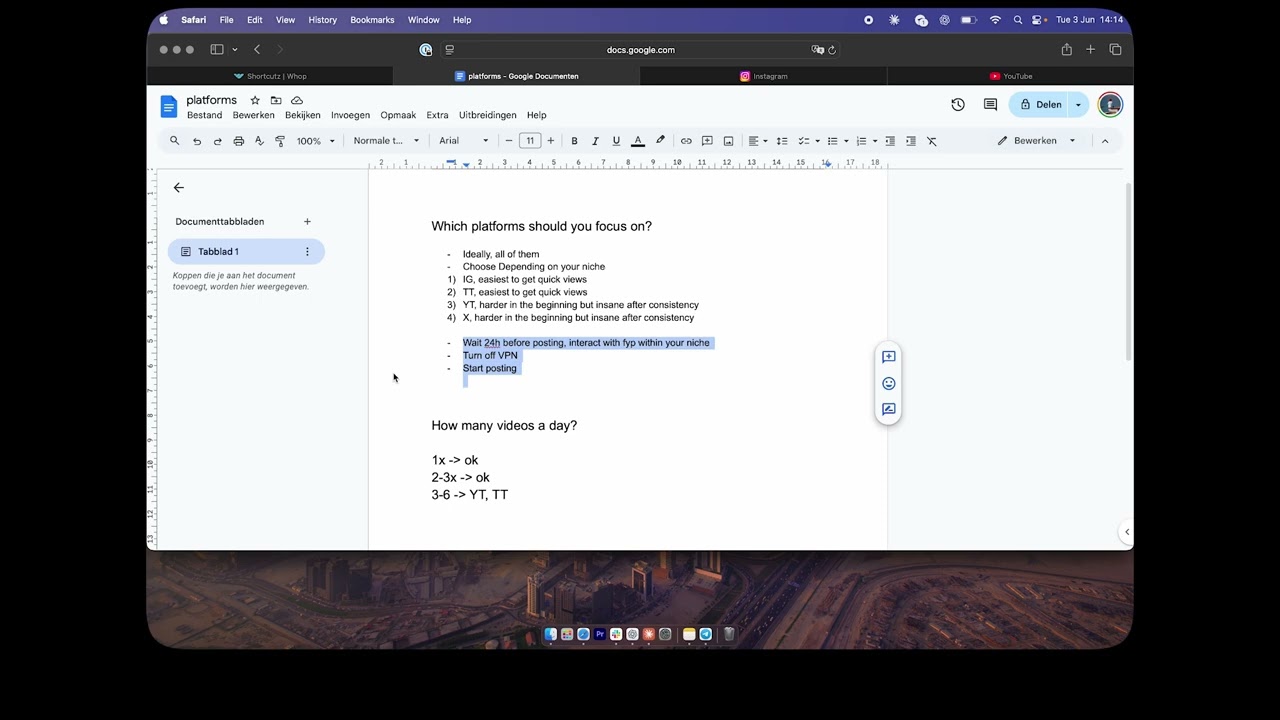
Task: Open the Invoegen menu
Action: pyautogui.click(x=351, y=115)
